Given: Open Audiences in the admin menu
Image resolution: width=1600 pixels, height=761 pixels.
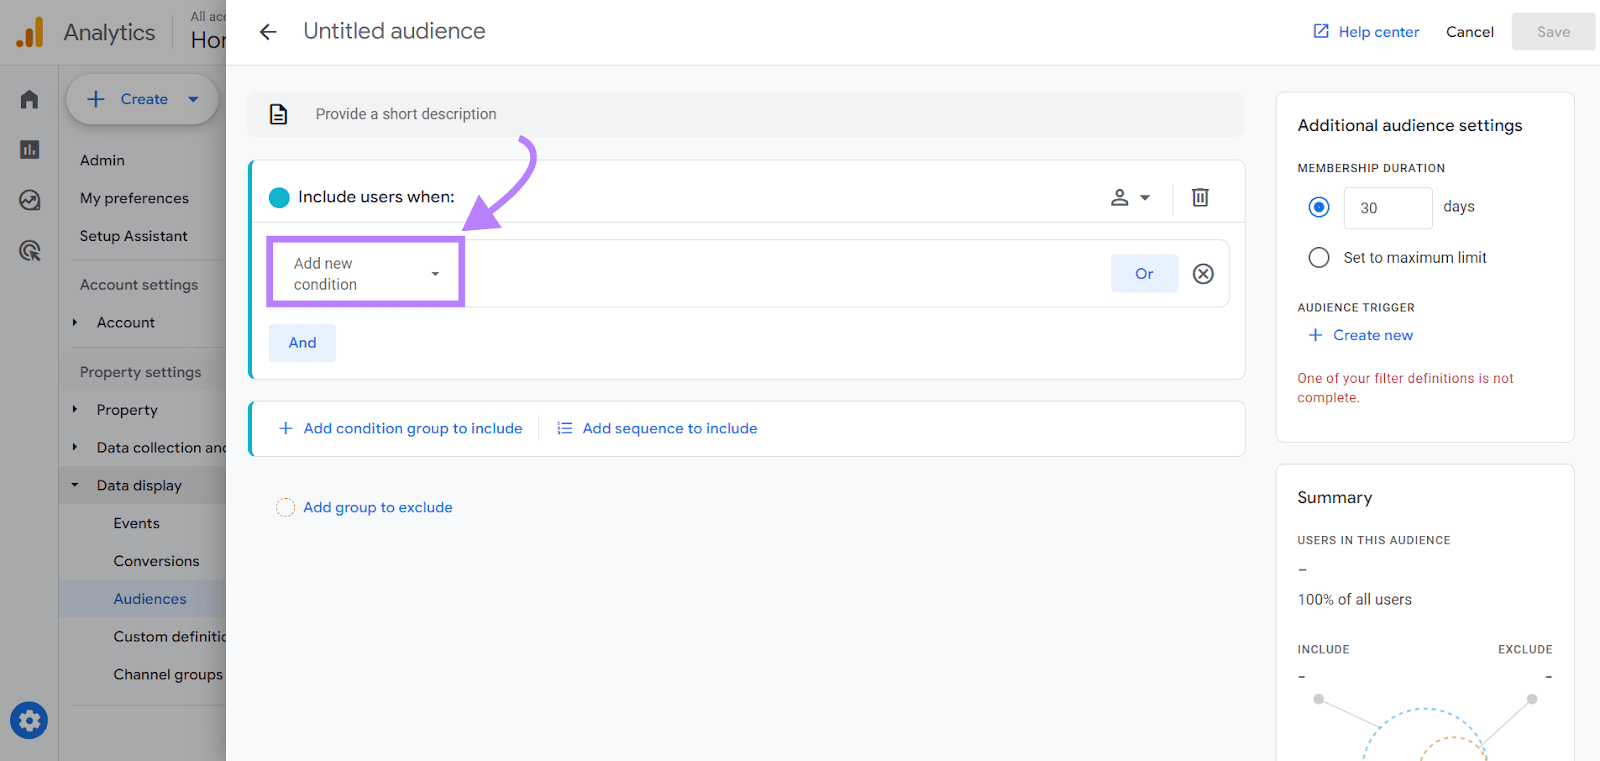Looking at the screenshot, I should click(x=150, y=599).
